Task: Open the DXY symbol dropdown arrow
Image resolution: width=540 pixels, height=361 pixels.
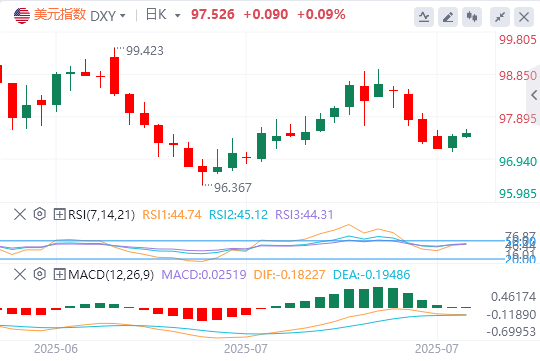Action: [x=122, y=16]
